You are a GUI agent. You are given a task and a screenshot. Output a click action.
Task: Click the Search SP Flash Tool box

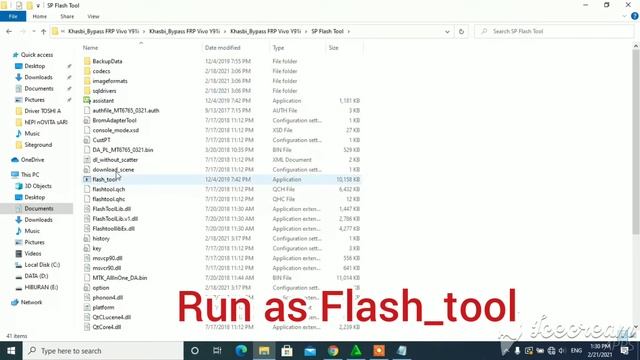coord(554,31)
